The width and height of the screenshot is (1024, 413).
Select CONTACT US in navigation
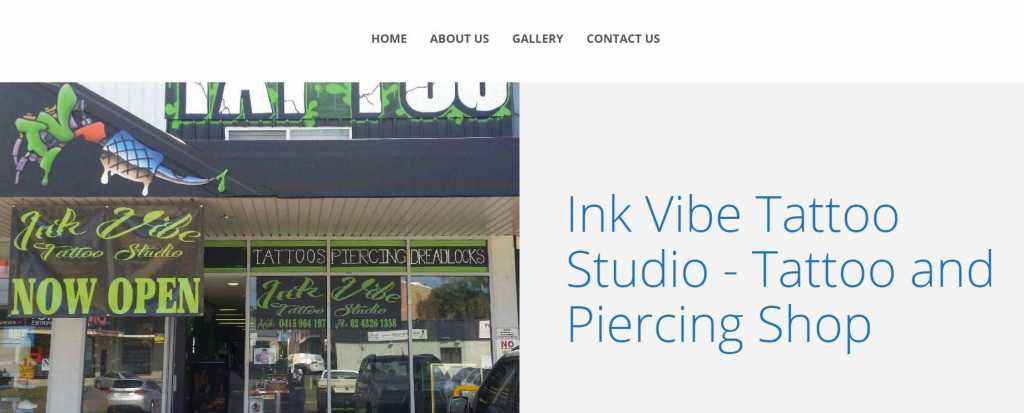623,39
